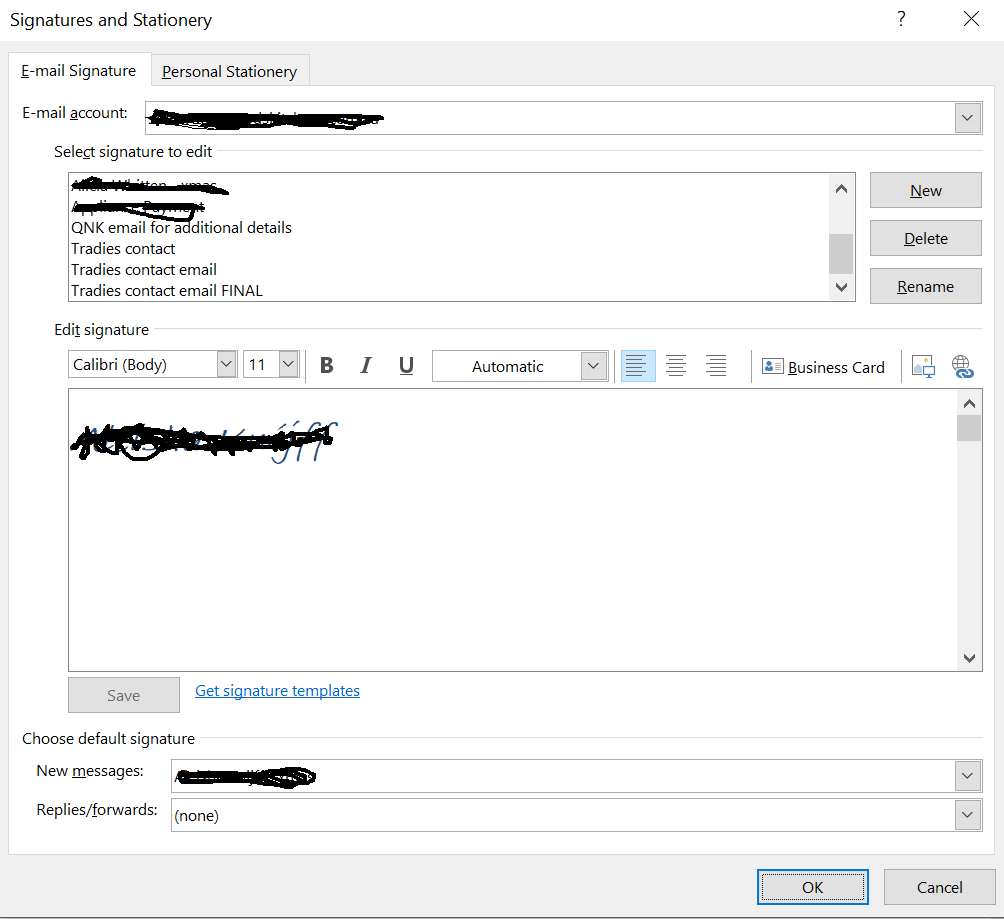This screenshot has width=1004, height=919.
Task: Toggle Underline formatting button
Action: [406, 366]
